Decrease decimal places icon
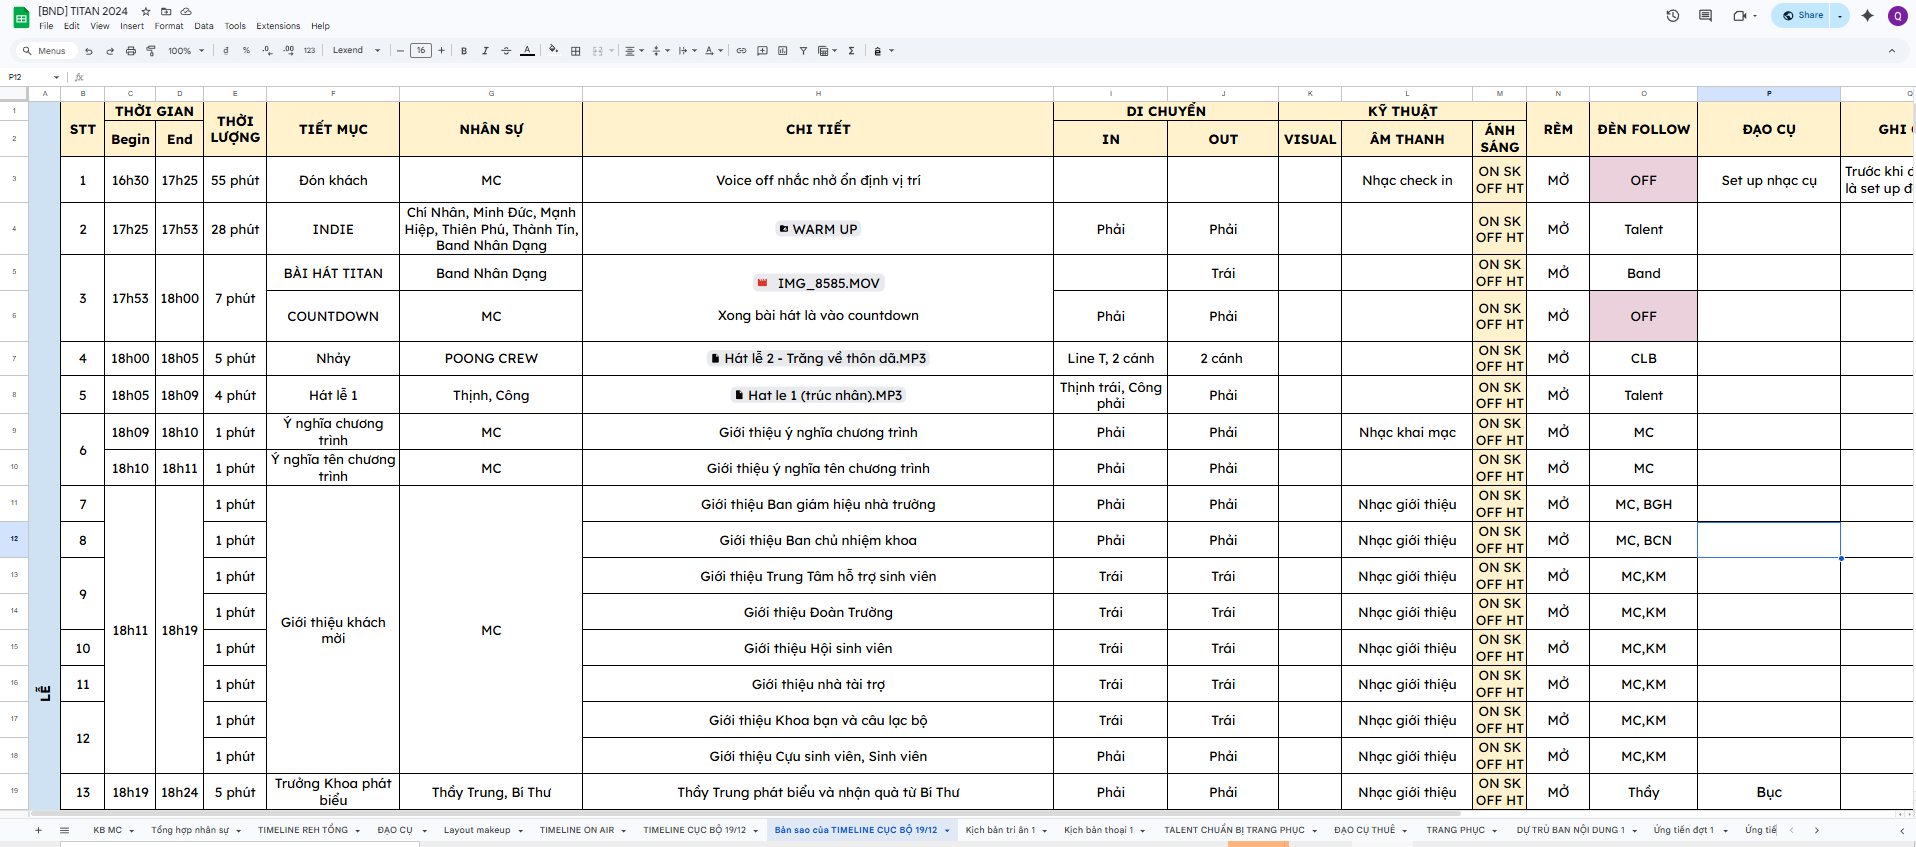This screenshot has width=1916, height=847. 267,51
